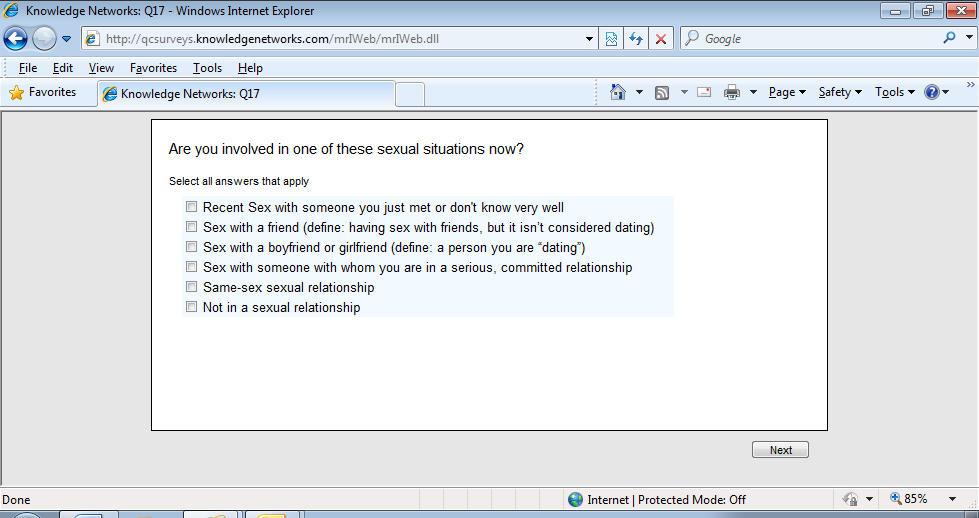The height and width of the screenshot is (518, 979).
Task: Click the Refresh page icon
Action: 636,39
